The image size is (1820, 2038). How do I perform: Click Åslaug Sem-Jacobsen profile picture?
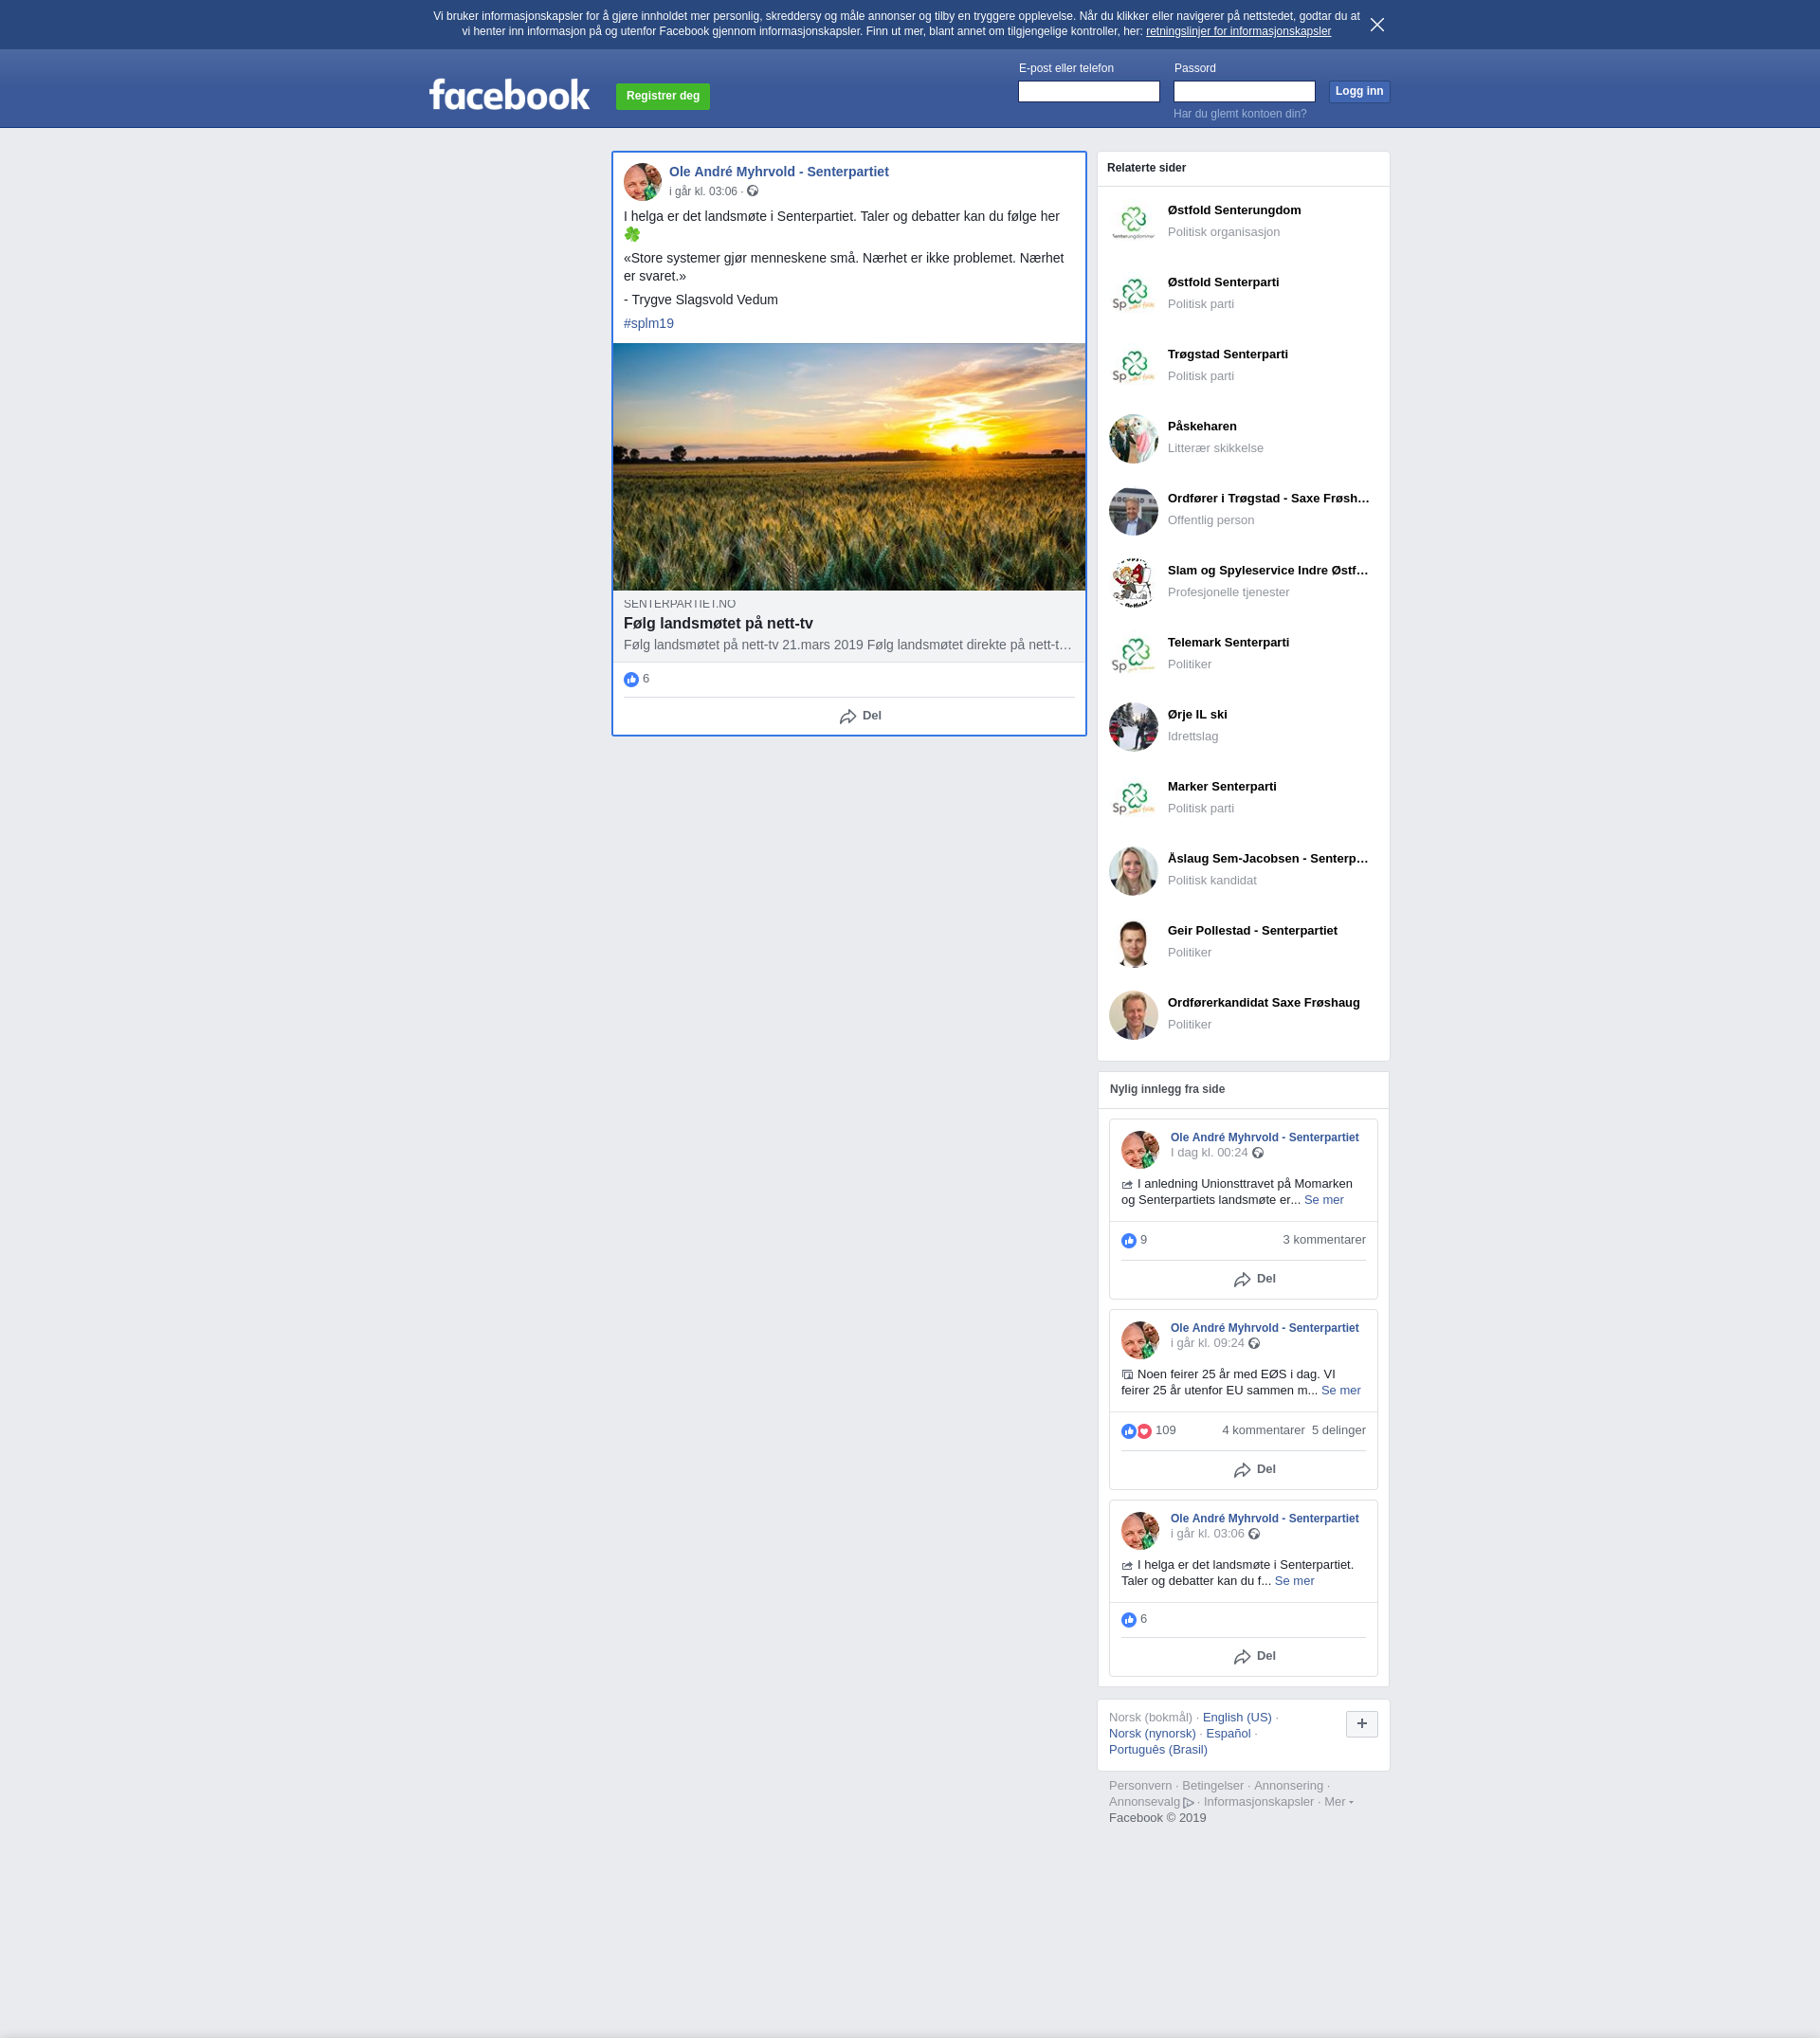[x=1133, y=870]
